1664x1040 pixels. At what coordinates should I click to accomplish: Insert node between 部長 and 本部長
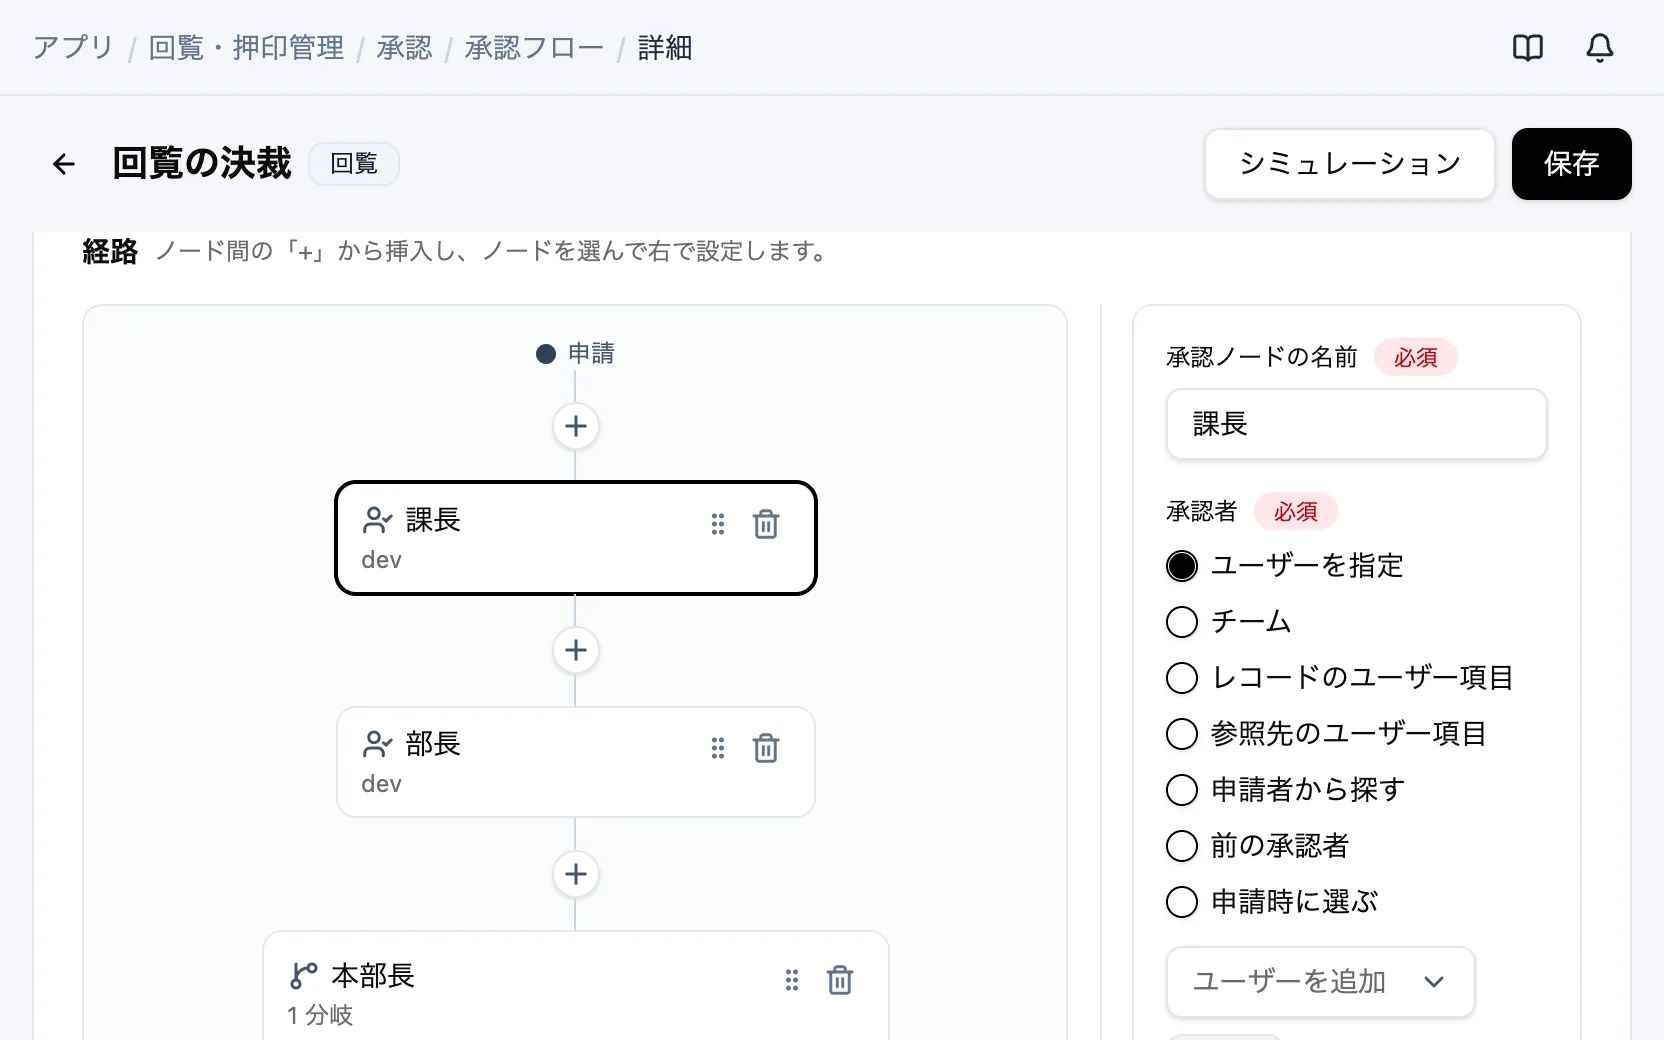(x=576, y=874)
